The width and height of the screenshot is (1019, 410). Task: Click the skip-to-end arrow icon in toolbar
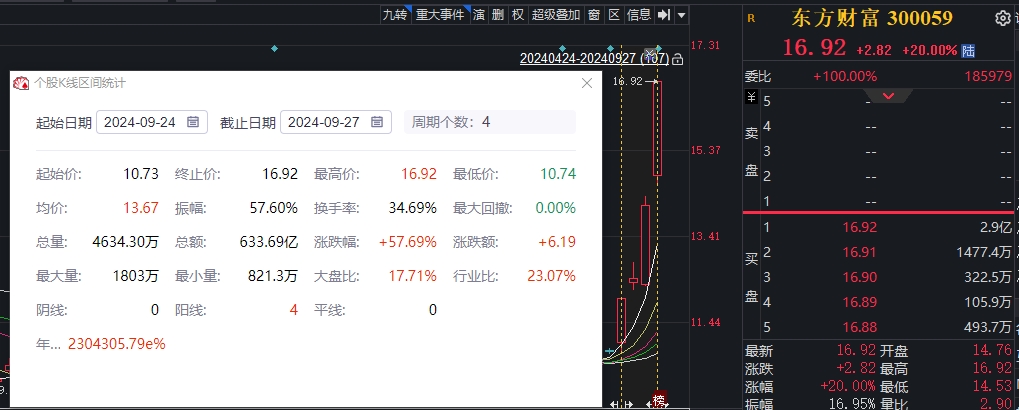point(664,15)
